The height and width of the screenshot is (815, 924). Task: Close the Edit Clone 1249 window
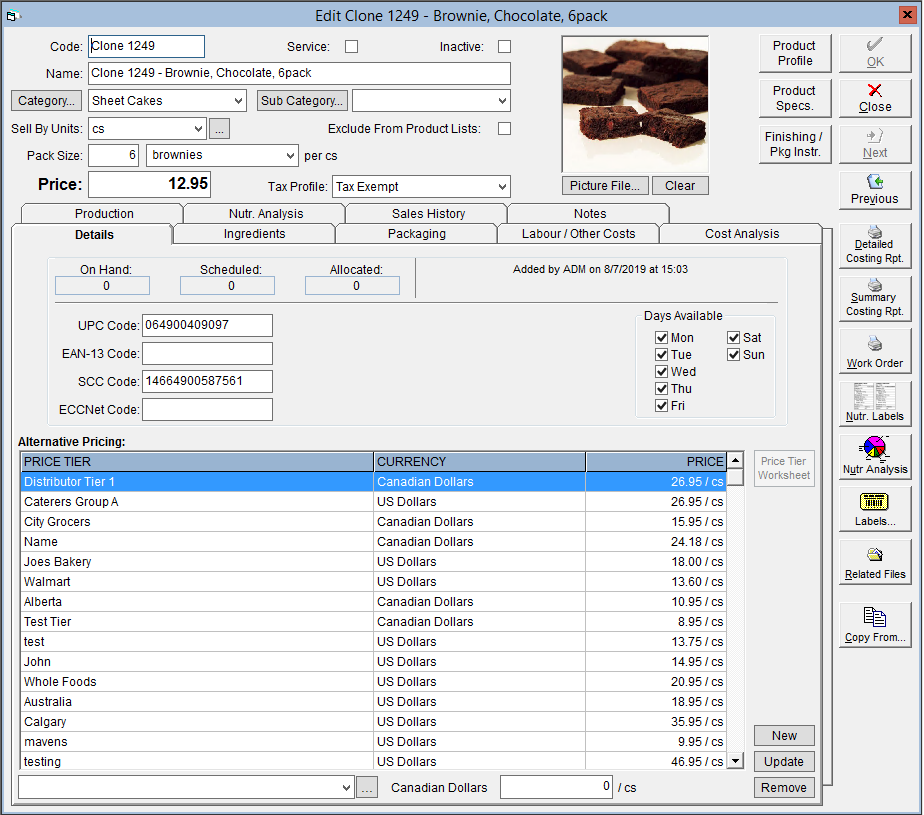pos(906,15)
